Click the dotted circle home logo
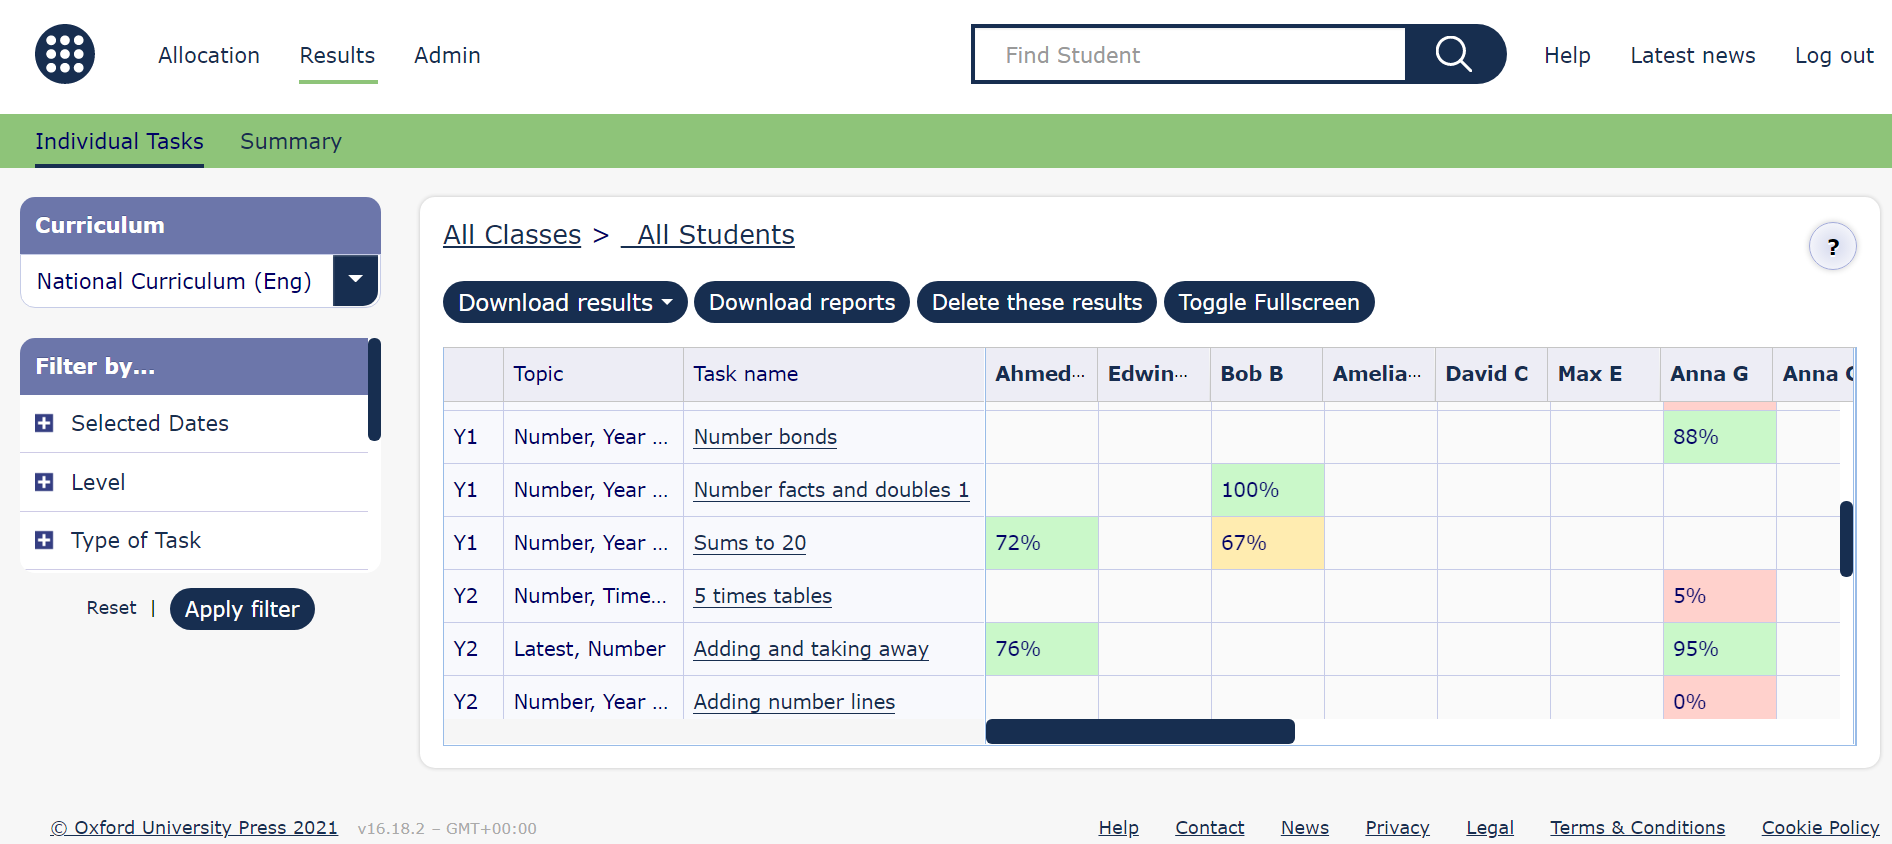This screenshot has height=844, width=1892. pyautogui.click(x=65, y=54)
